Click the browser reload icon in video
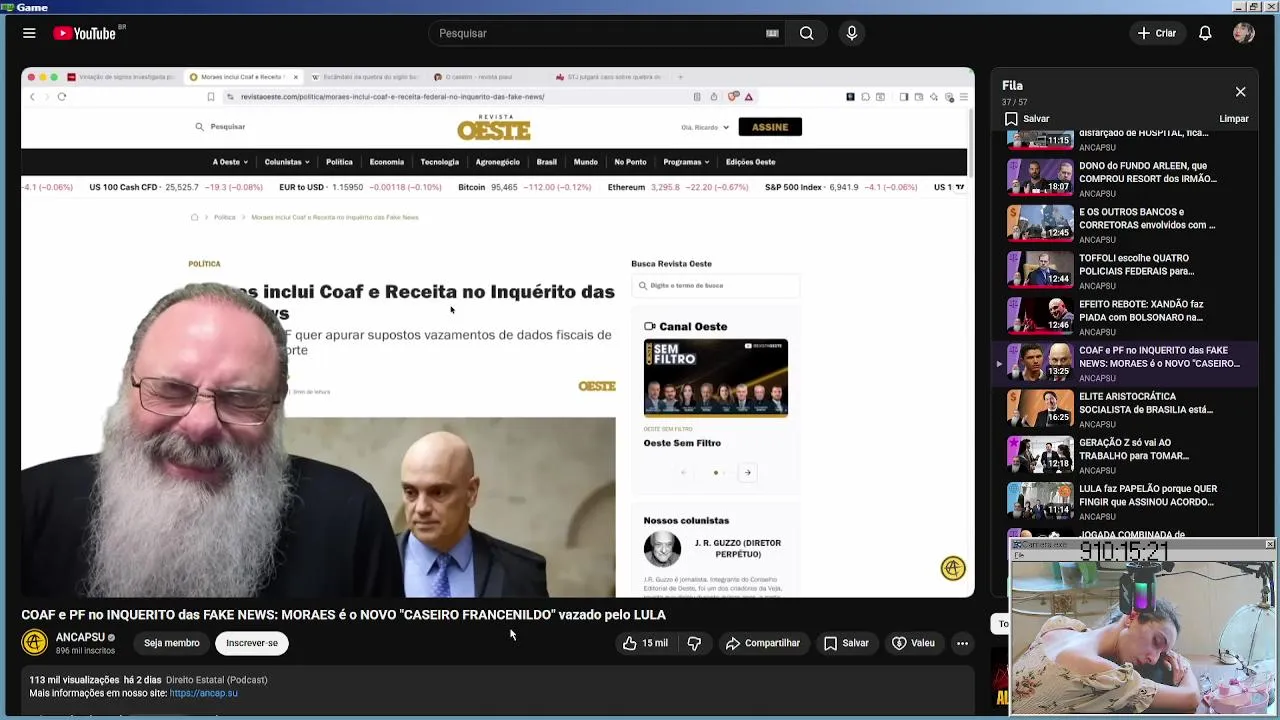The image size is (1280, 720). 62,97
